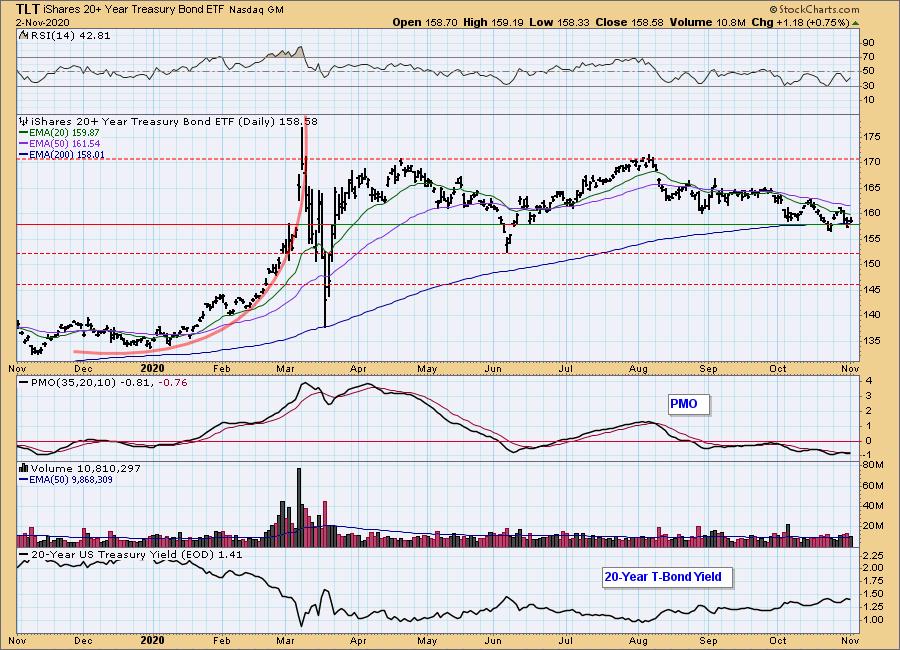This screenshot has height=650, width=900.
Task: Click the Low 158.33 value
Action: tap(559, 22)
